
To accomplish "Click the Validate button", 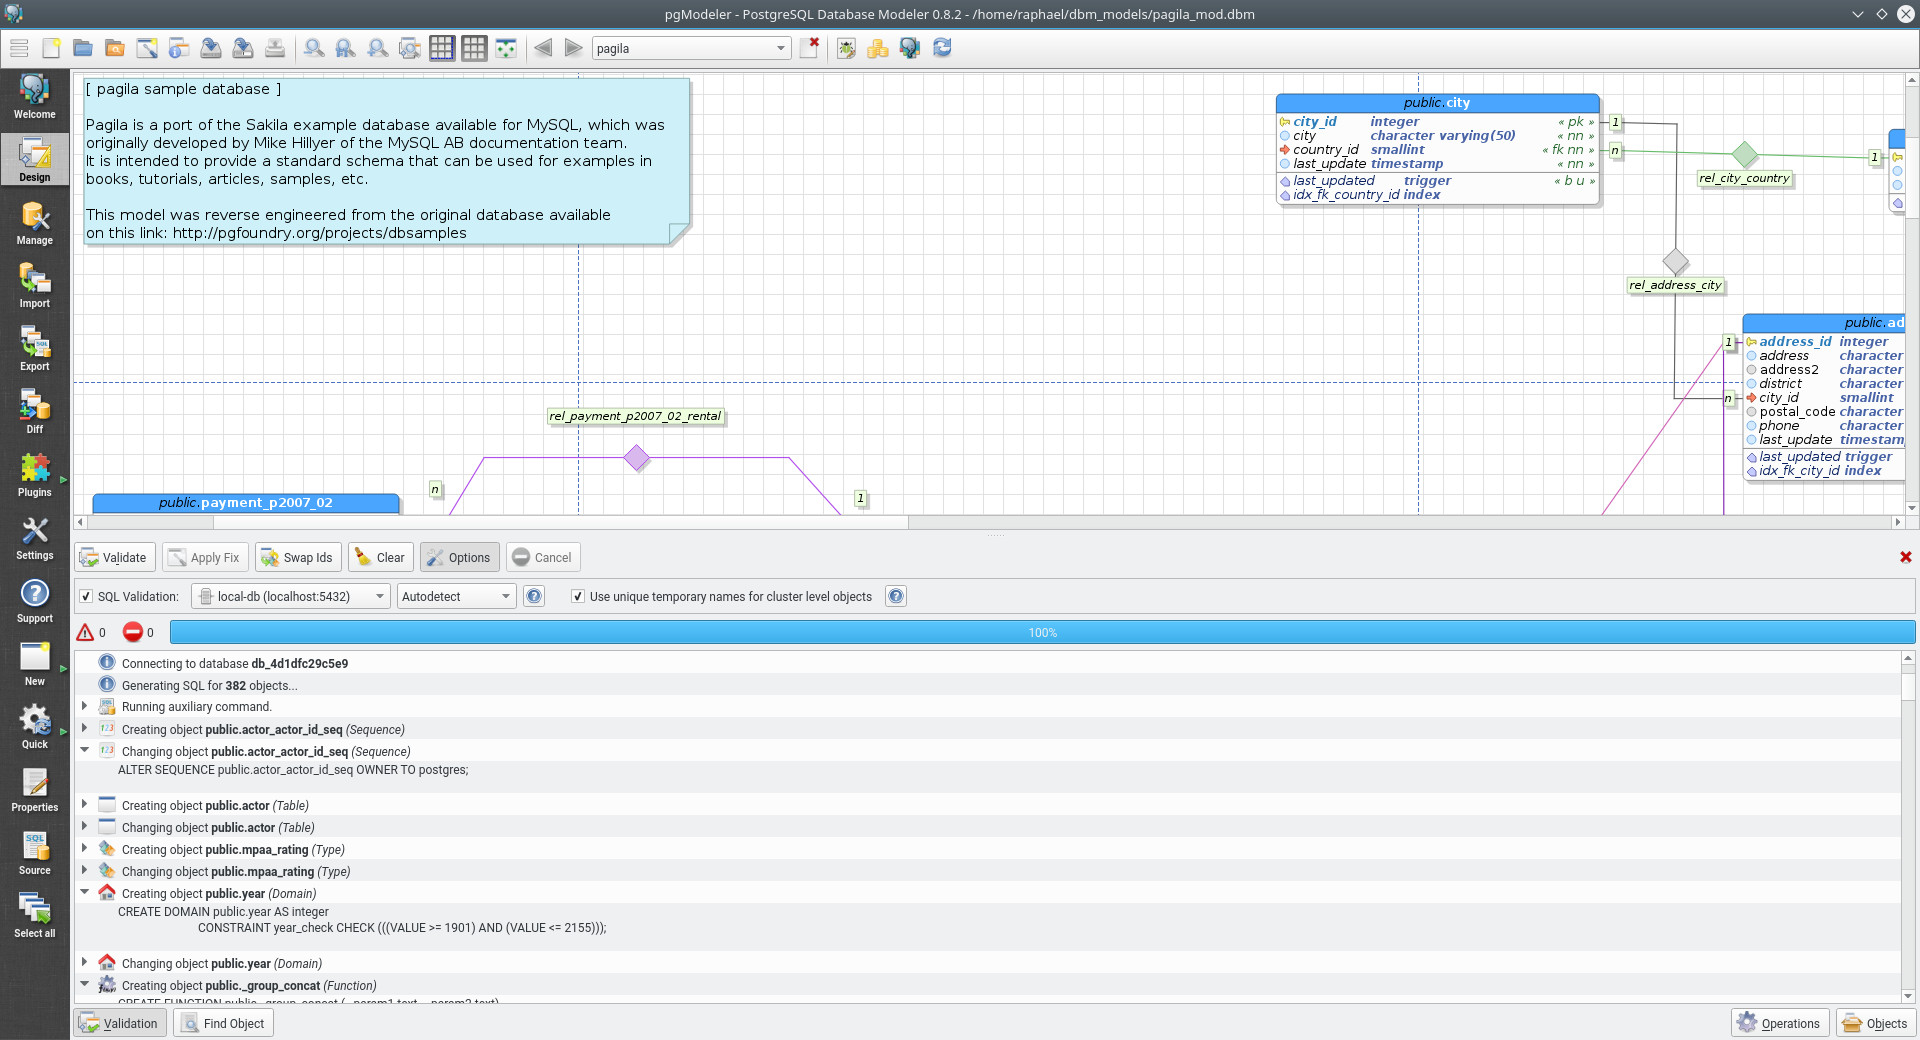I will coord(114,557).
